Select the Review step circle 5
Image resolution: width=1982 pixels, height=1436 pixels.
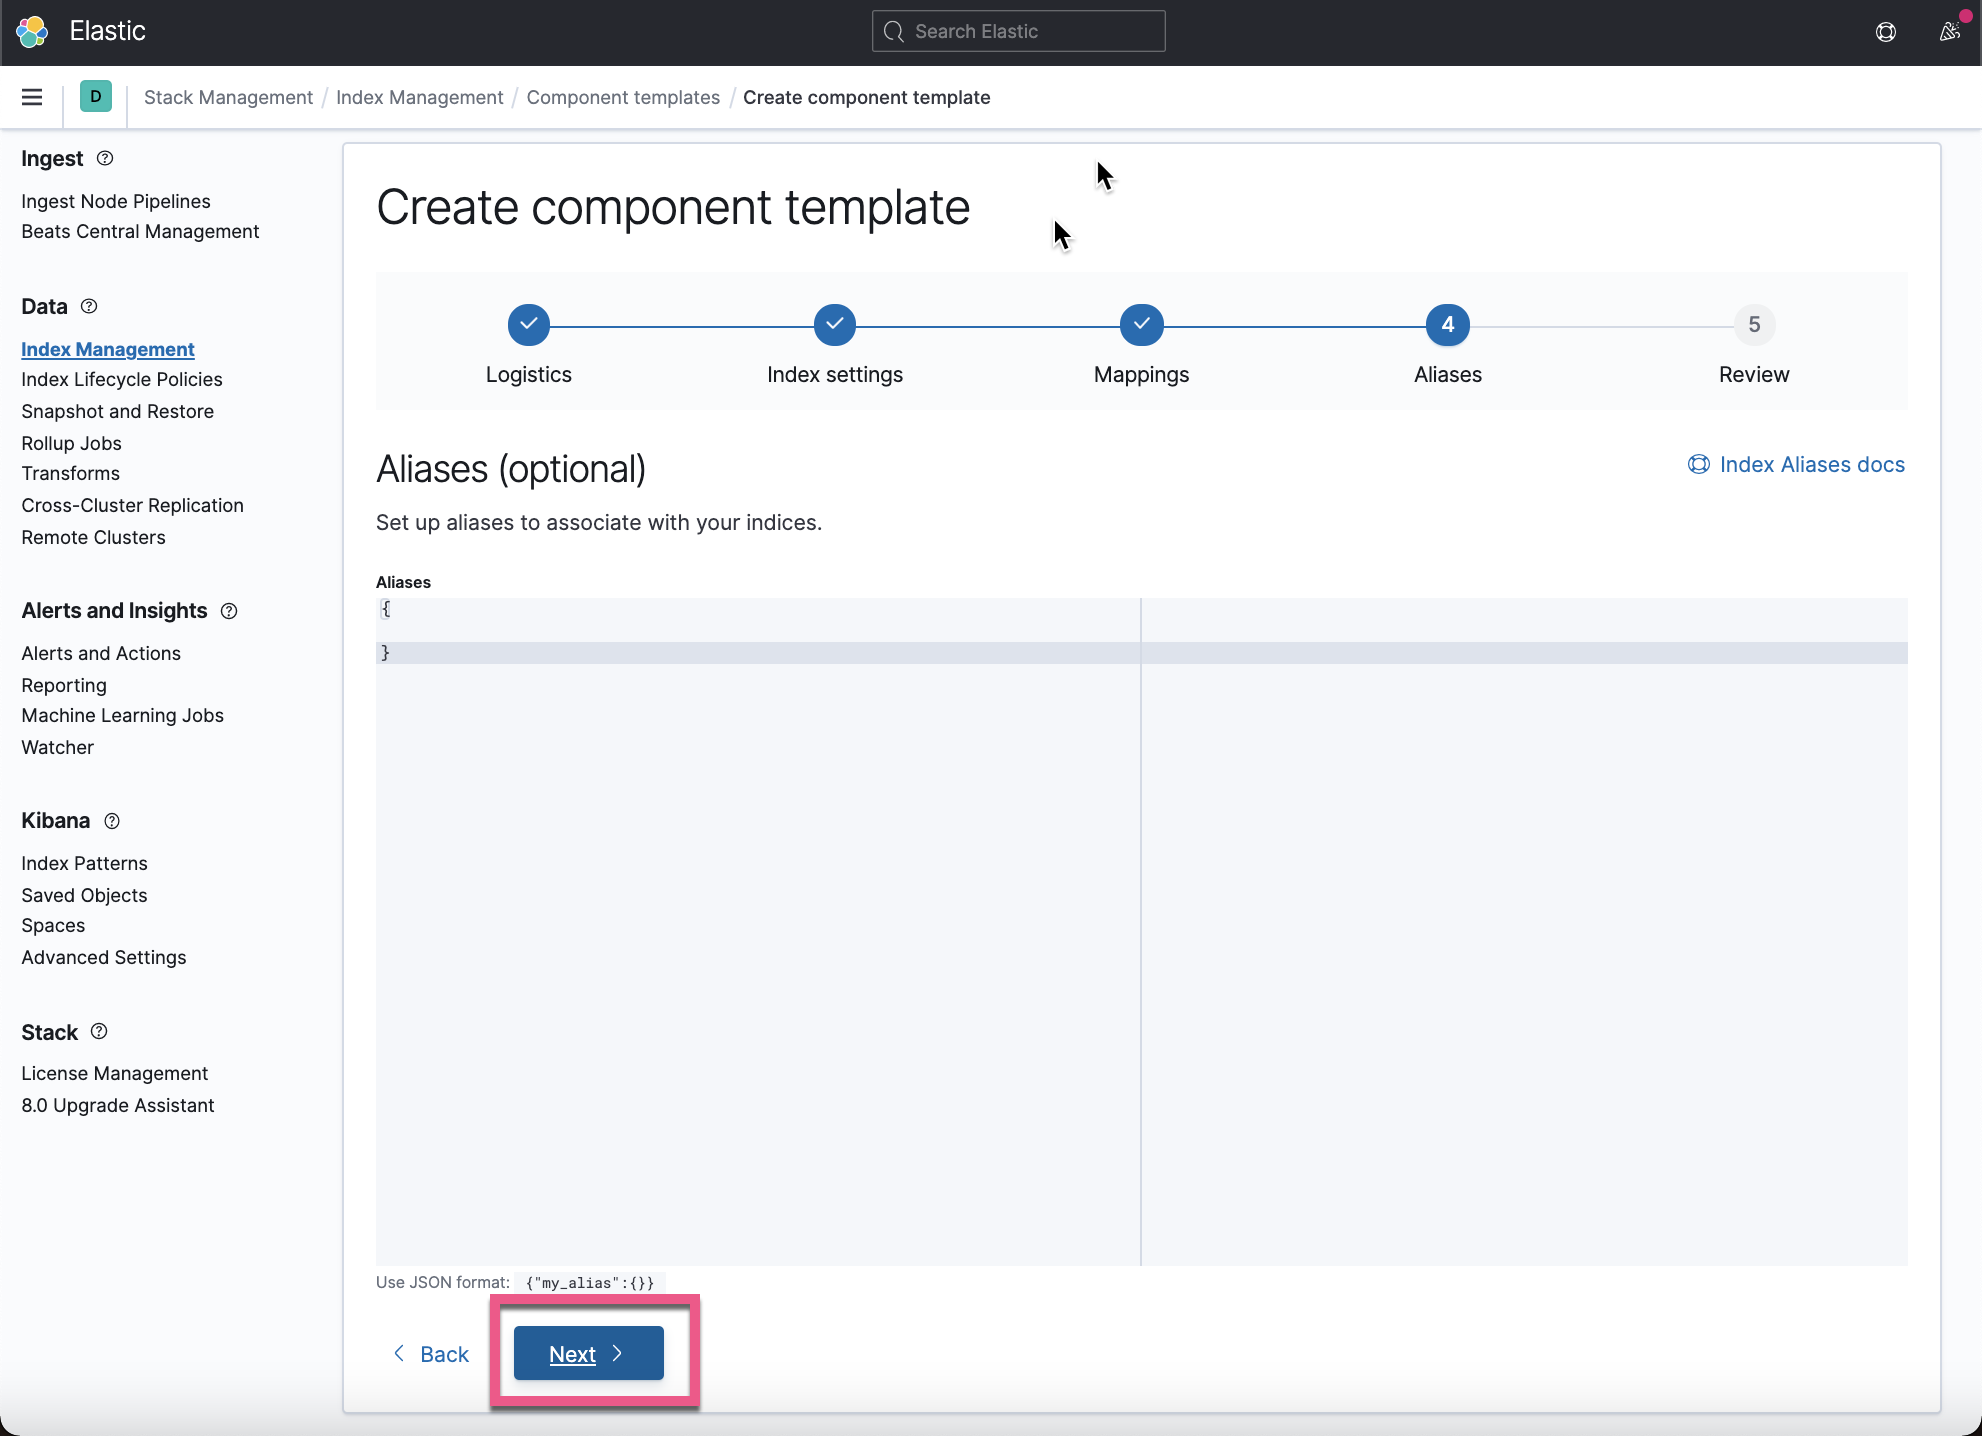pyautogui.click(x=1753, y=324)
